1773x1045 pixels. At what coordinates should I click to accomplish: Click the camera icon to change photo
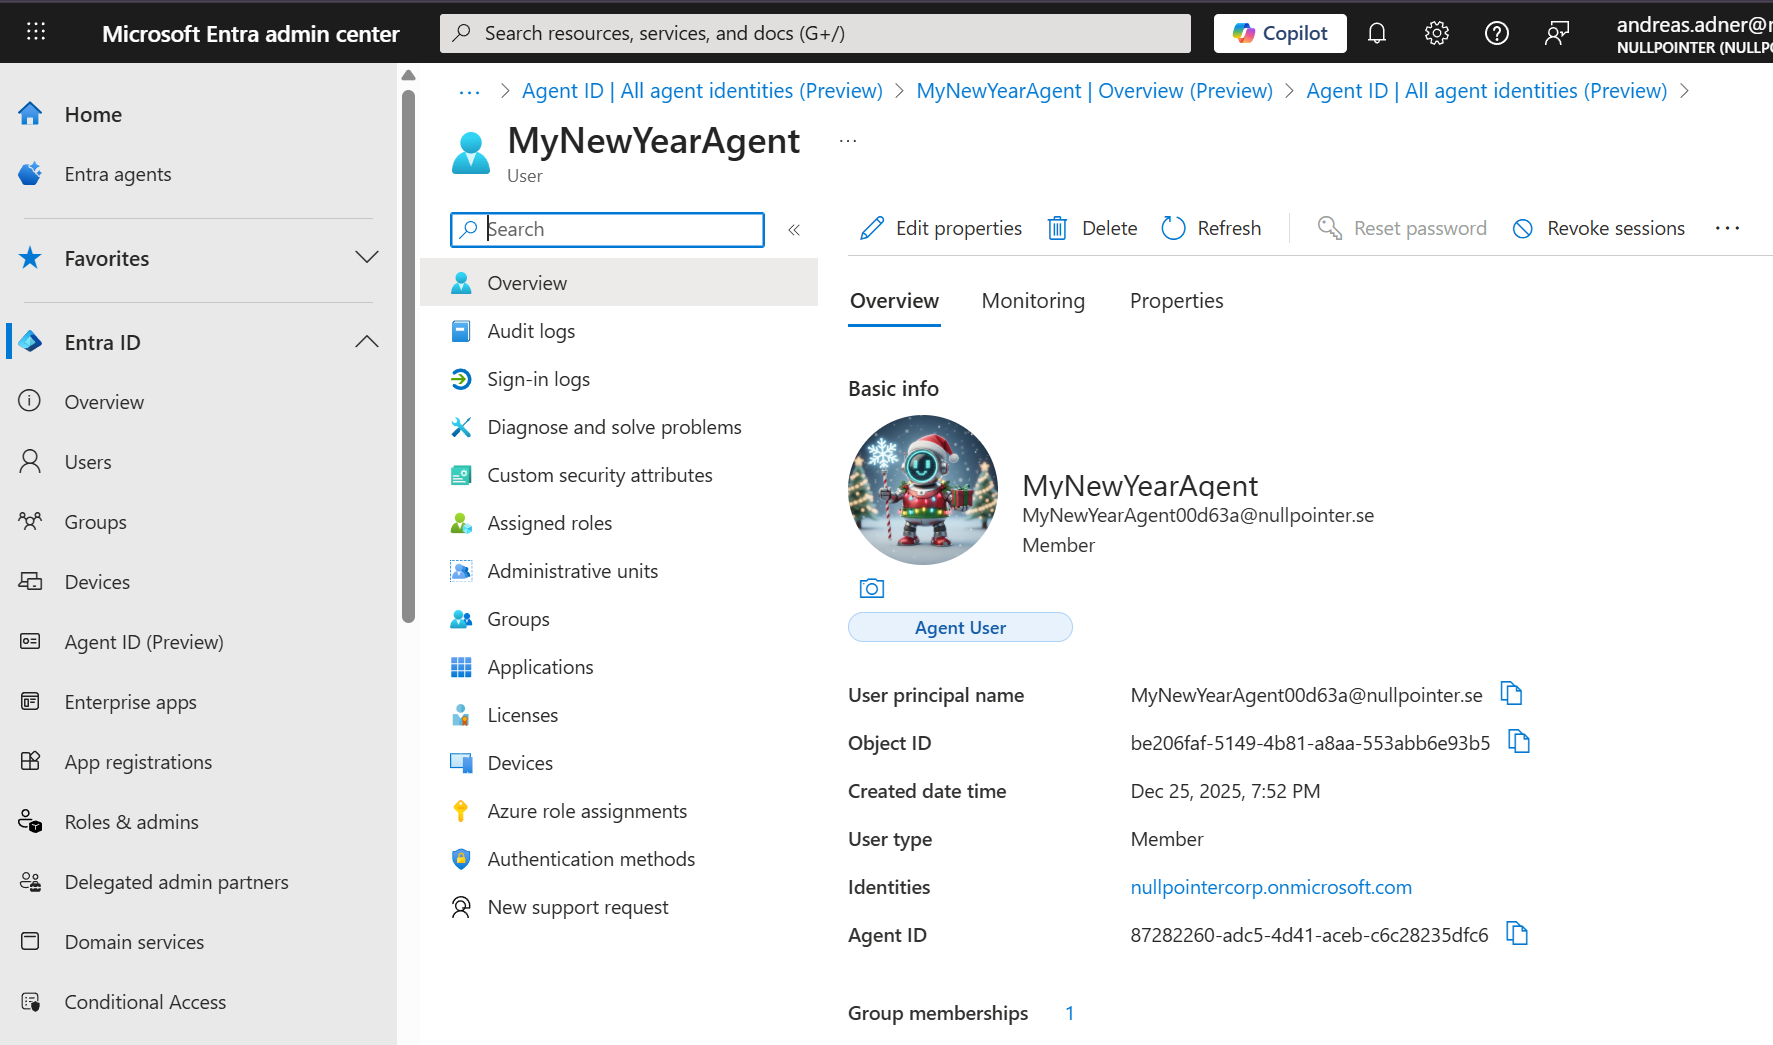click(x=872, y=588)
